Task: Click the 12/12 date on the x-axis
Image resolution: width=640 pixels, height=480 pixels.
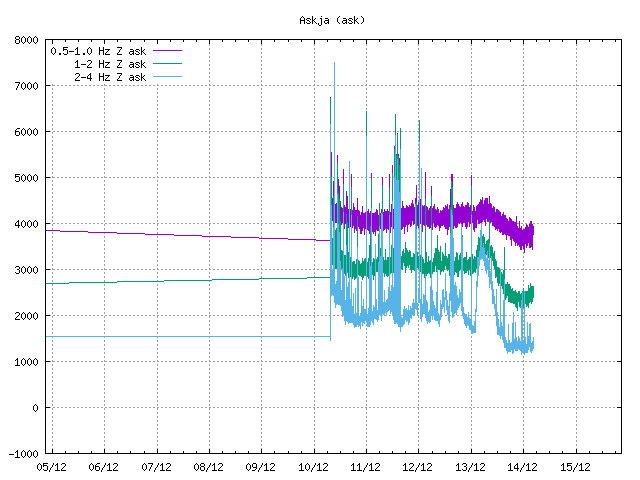Action: (417, 467)
